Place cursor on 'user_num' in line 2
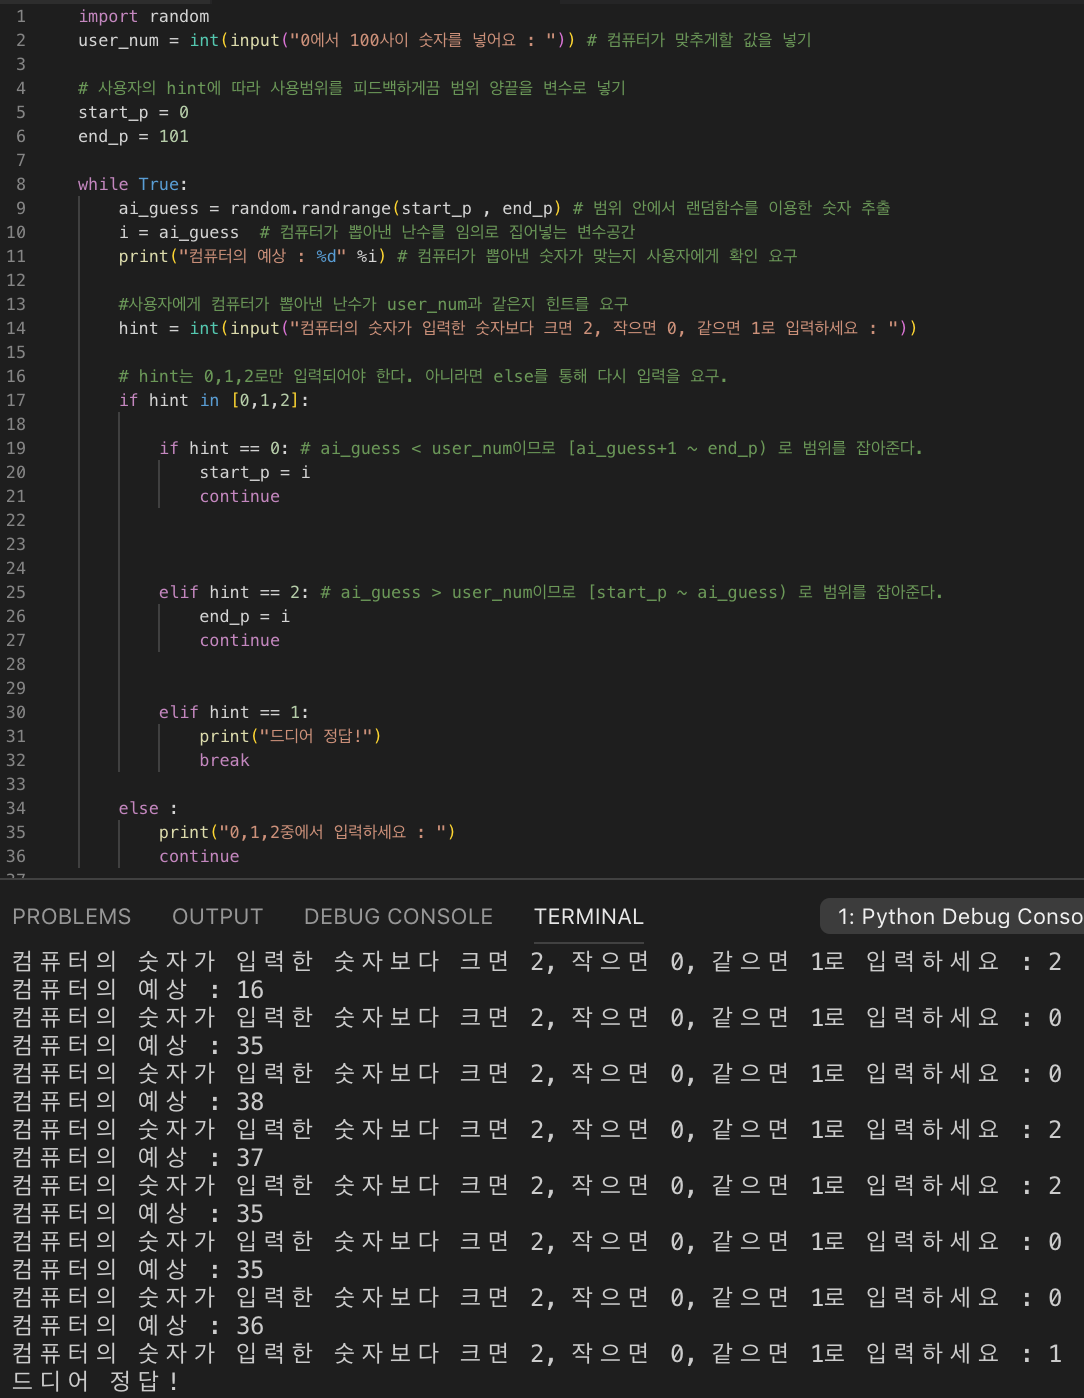 click(x=118, y=40)
